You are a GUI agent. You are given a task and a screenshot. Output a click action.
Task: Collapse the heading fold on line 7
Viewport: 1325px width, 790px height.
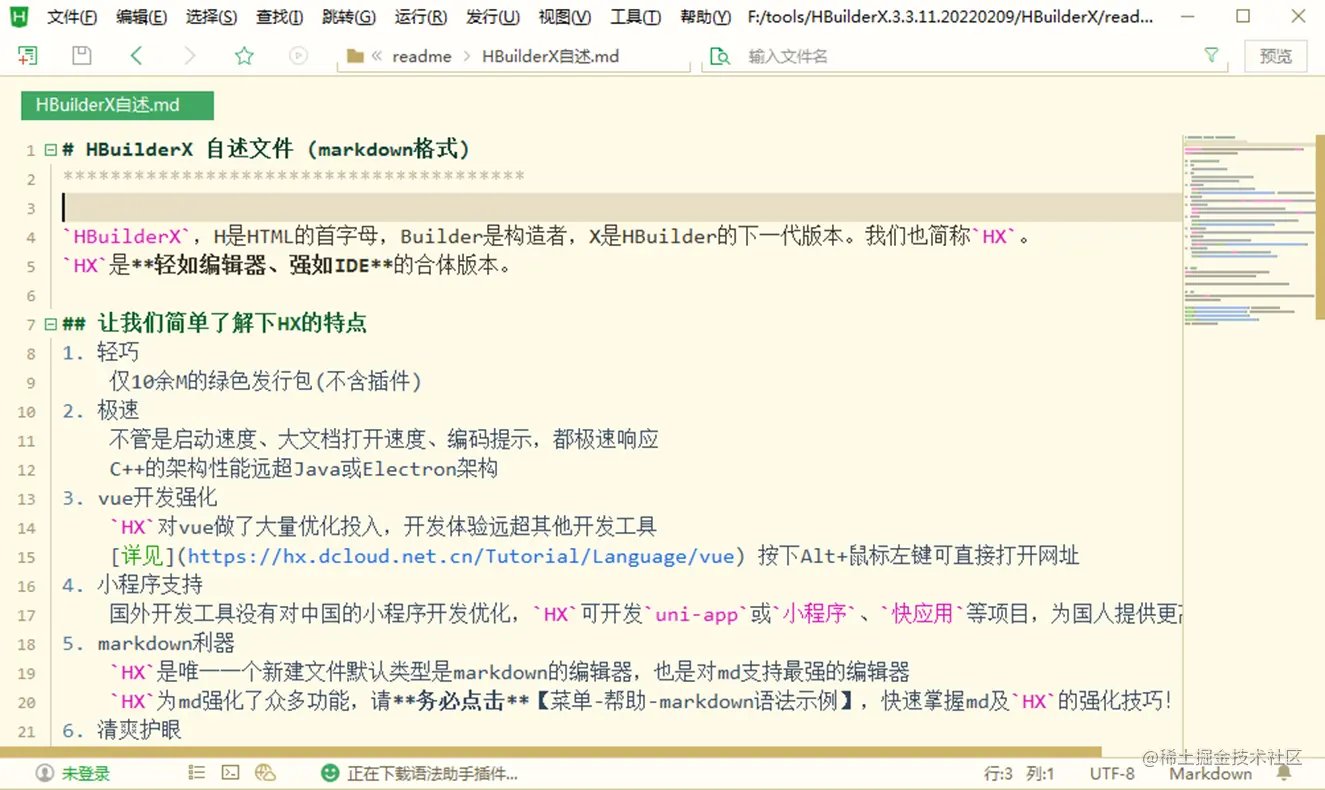pos(50,324)
